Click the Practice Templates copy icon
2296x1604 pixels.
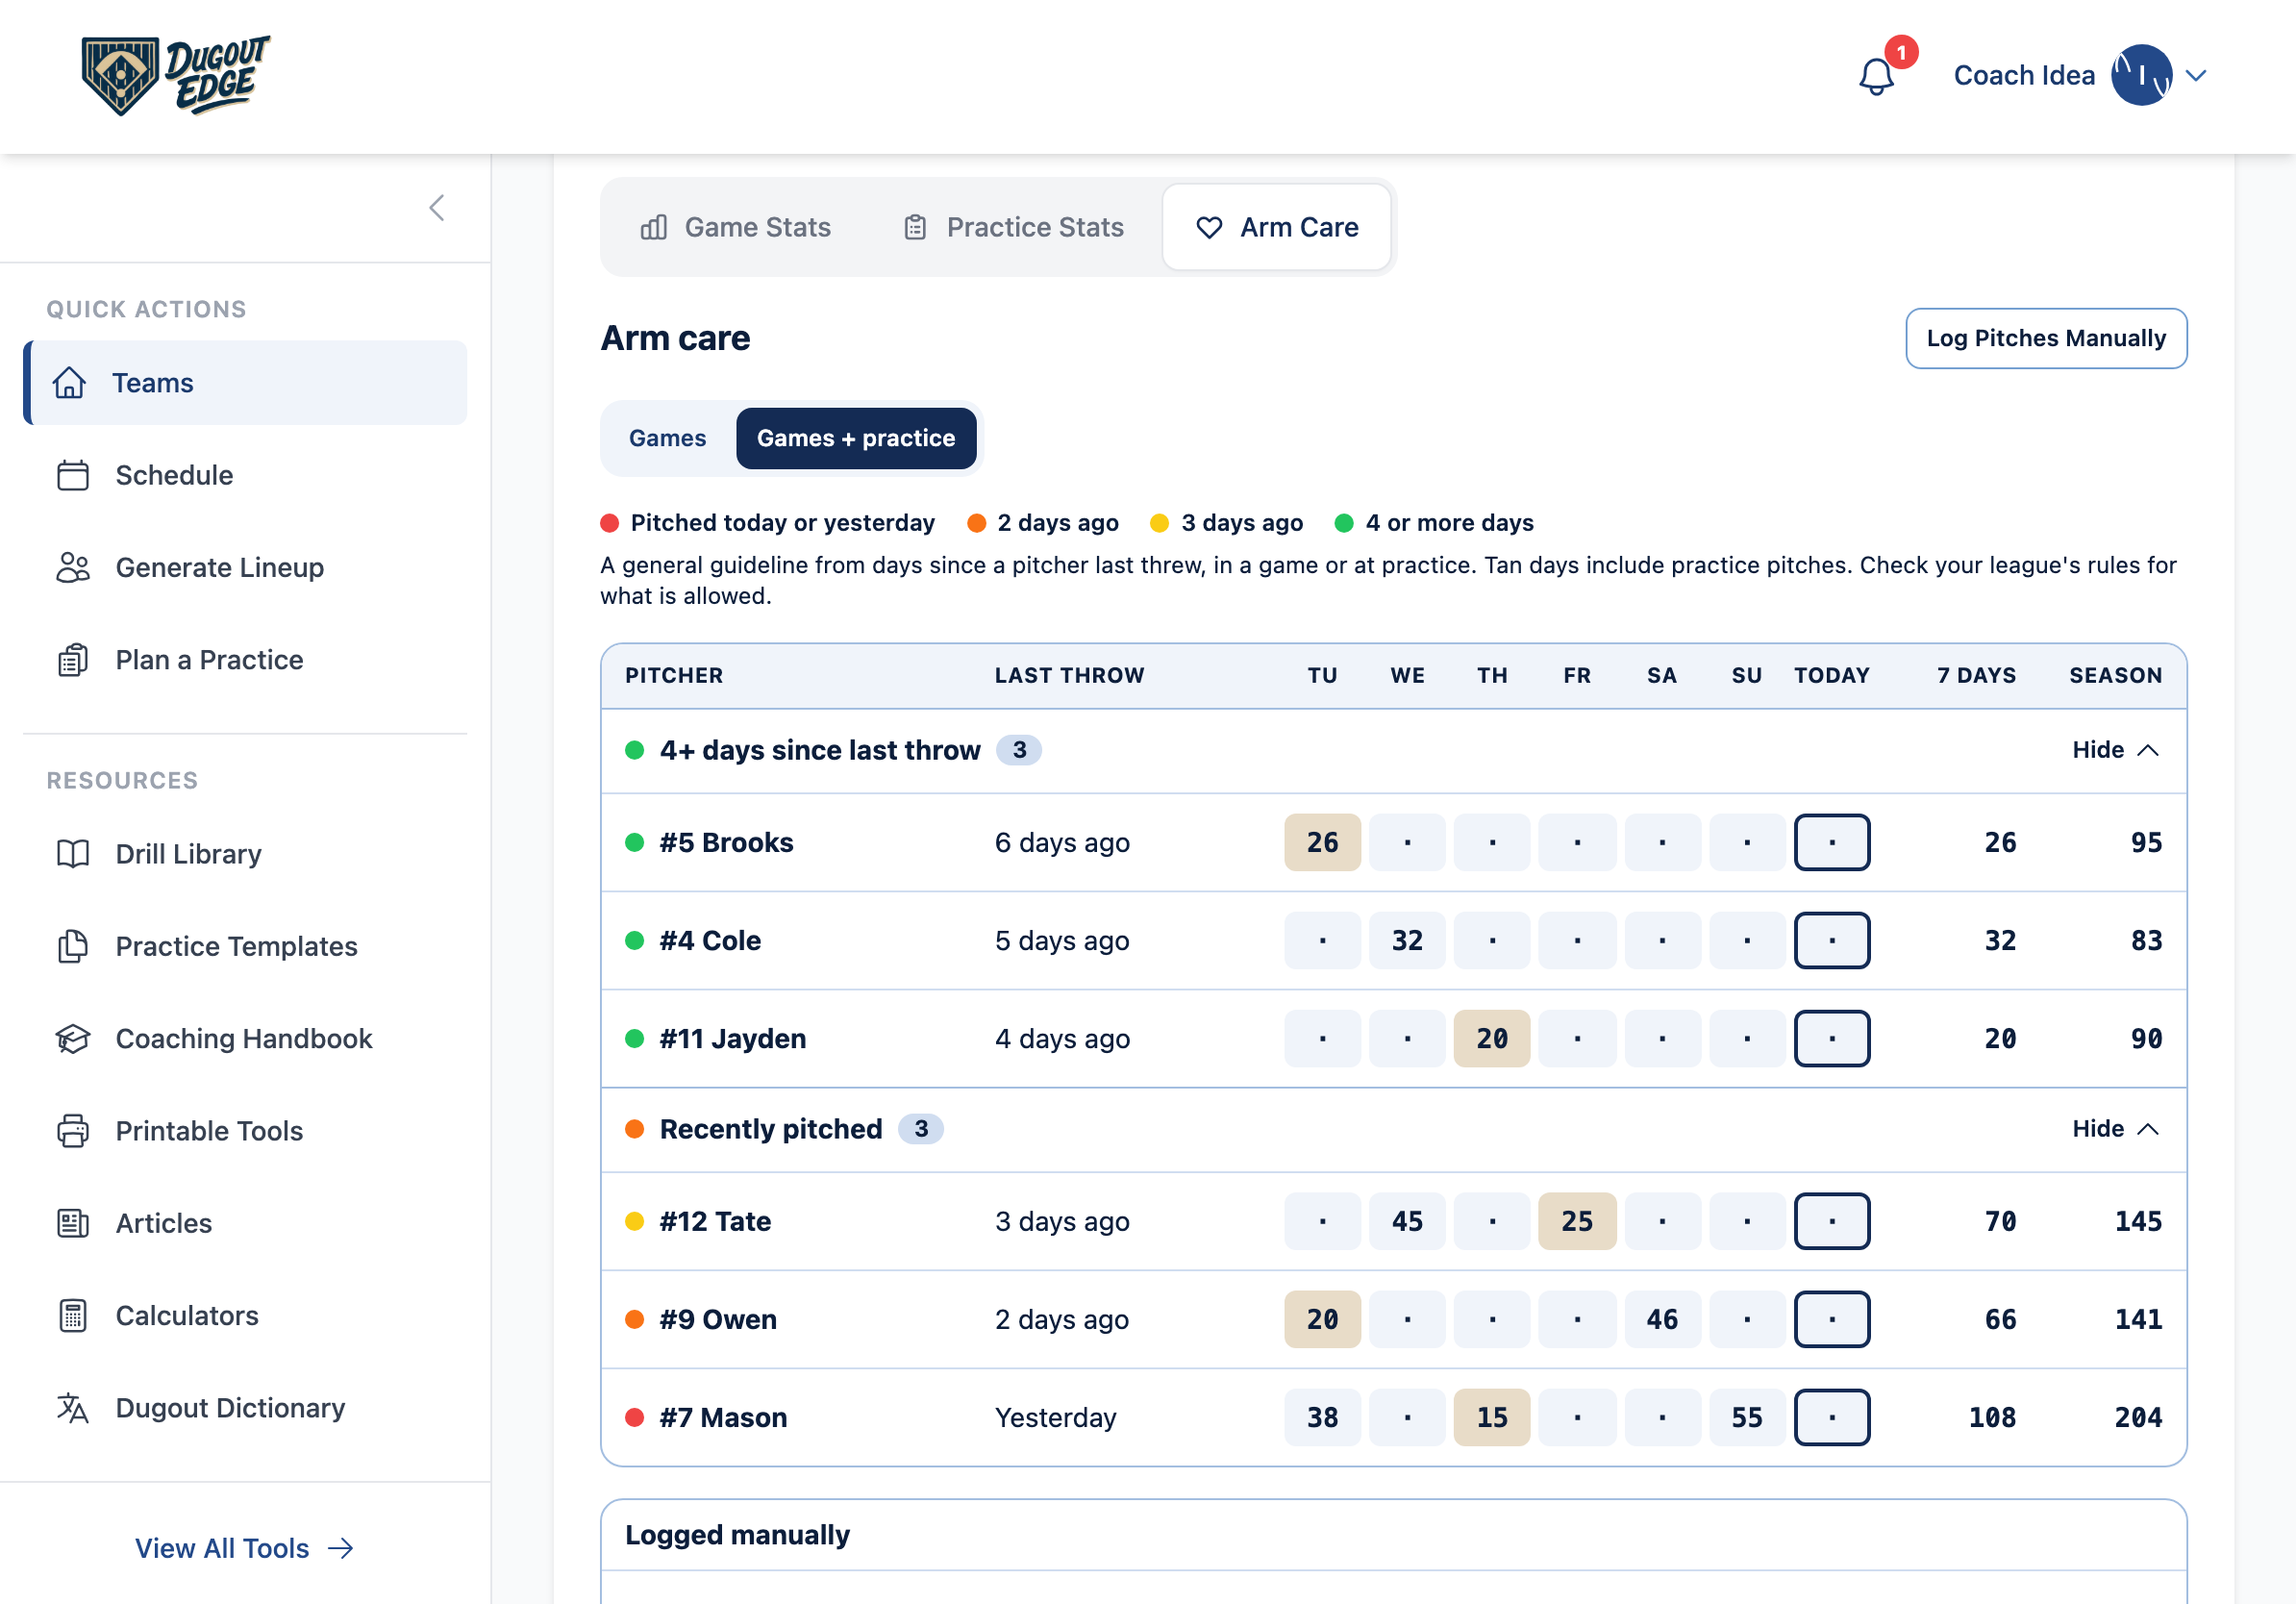[73, 946]
